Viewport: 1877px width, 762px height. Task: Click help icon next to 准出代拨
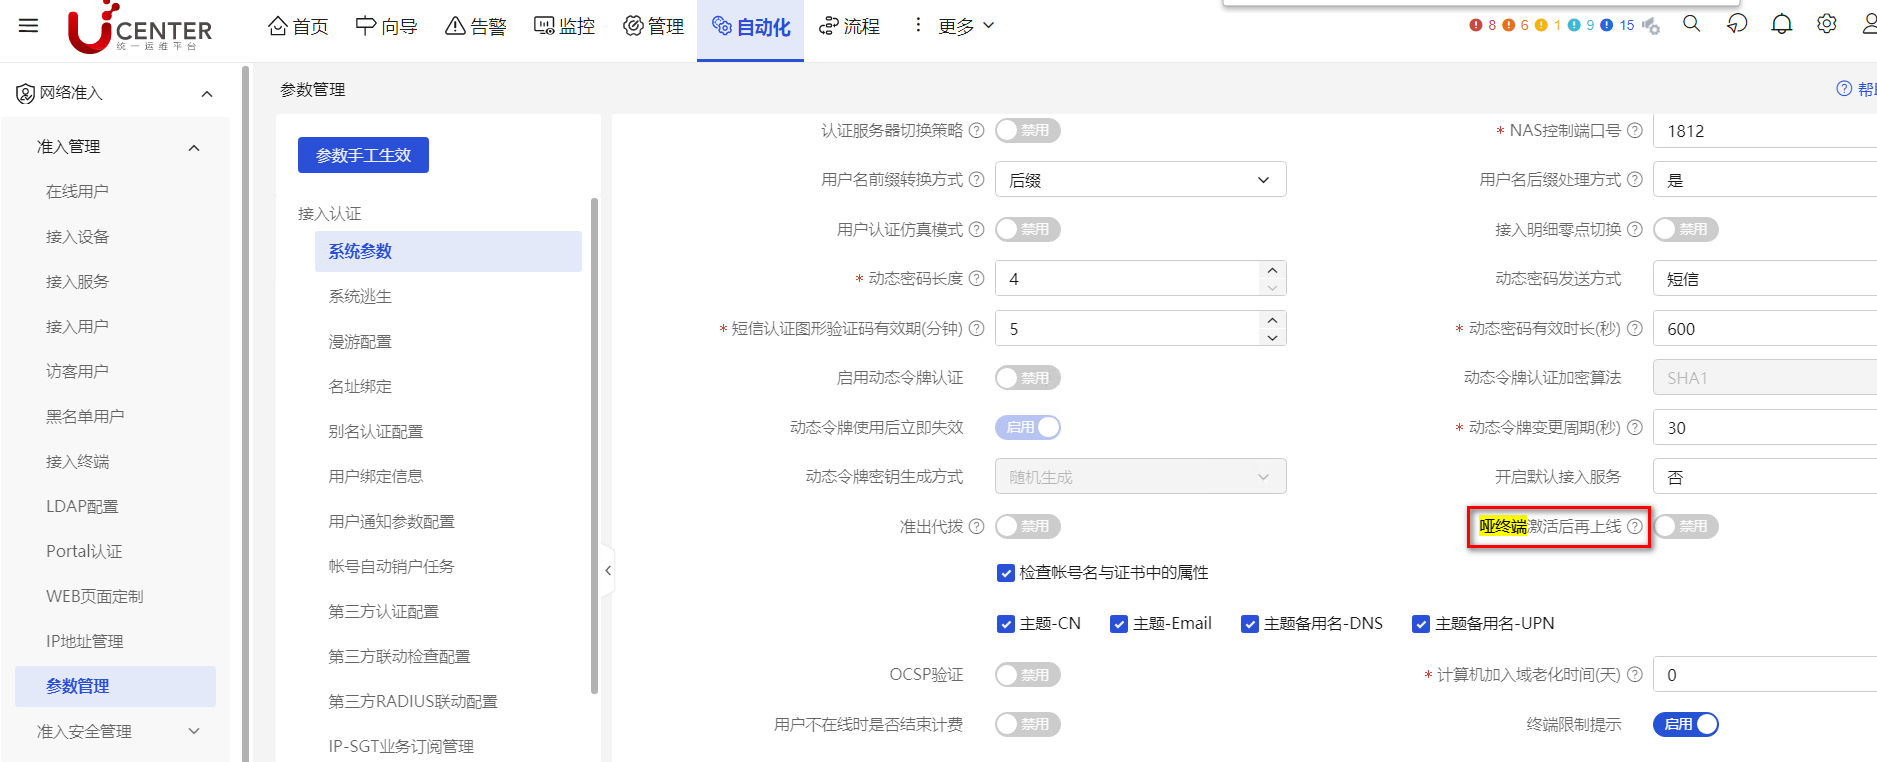pos(977,527)
